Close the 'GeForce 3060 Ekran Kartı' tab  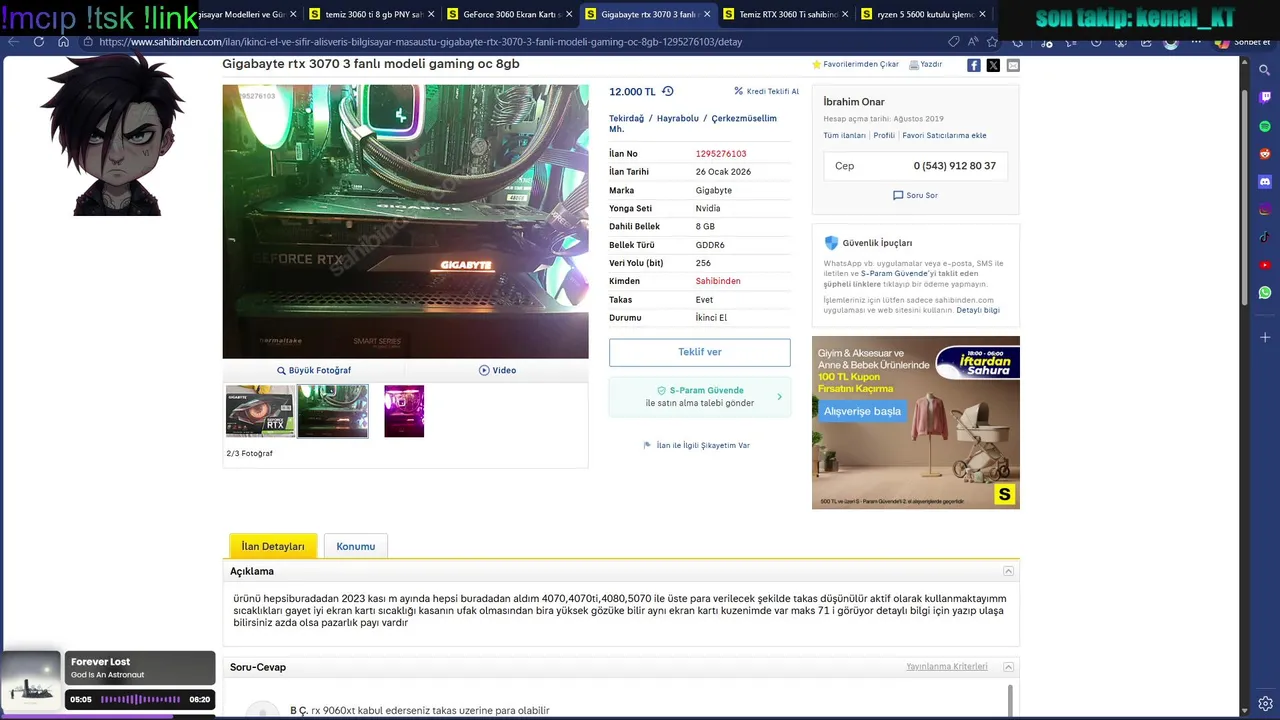pos(569,14)
